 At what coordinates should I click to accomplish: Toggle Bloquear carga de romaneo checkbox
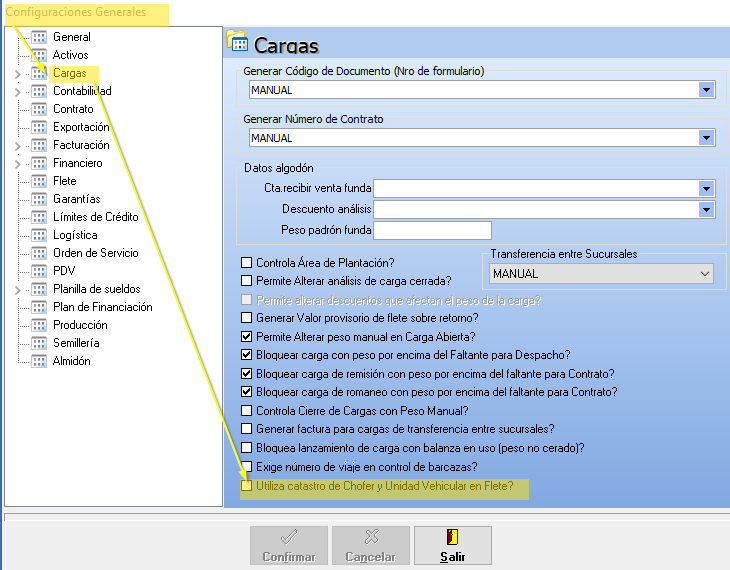[246, 392]
